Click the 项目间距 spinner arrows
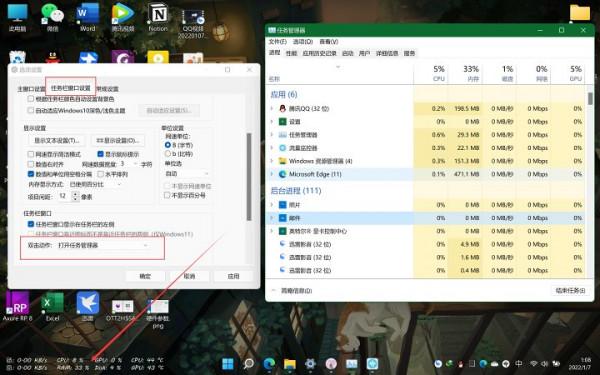The image size is (600, 375). [75, 197]
